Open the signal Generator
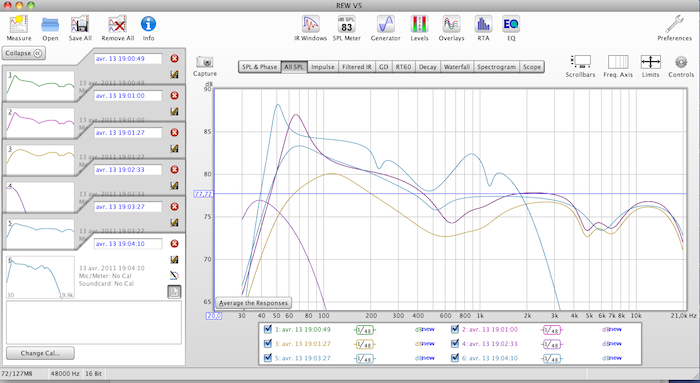The height and width of the screenshot is (383, 700). (385, 24)
